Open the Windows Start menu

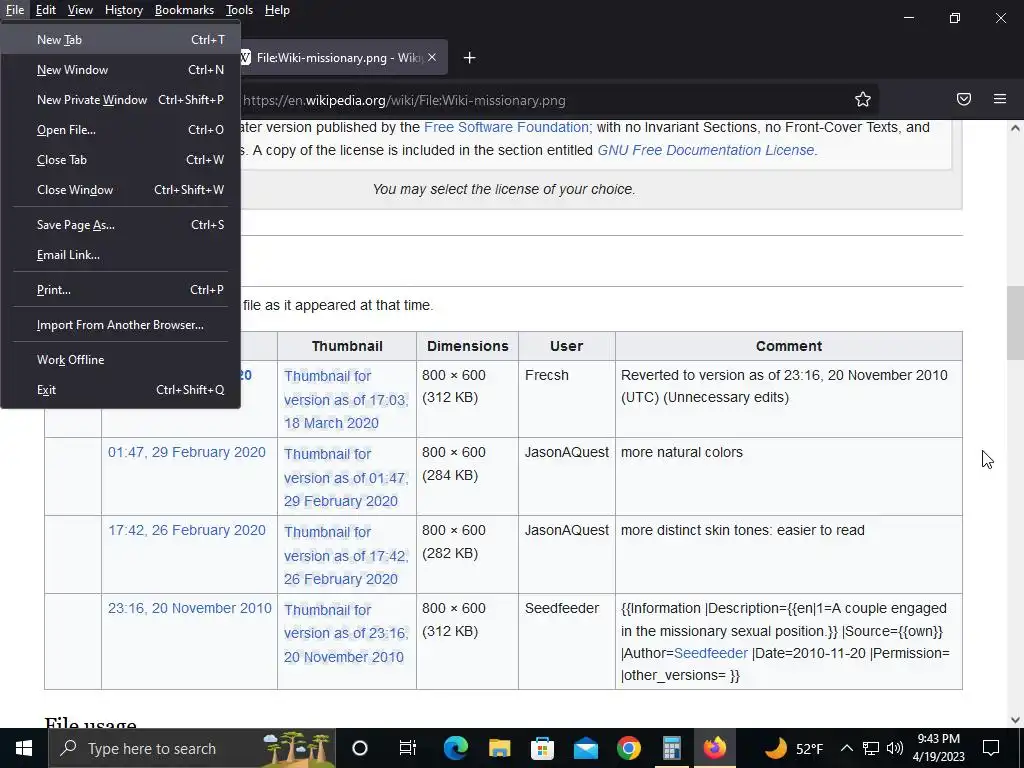pyautogui.click(x=24, y=748)
